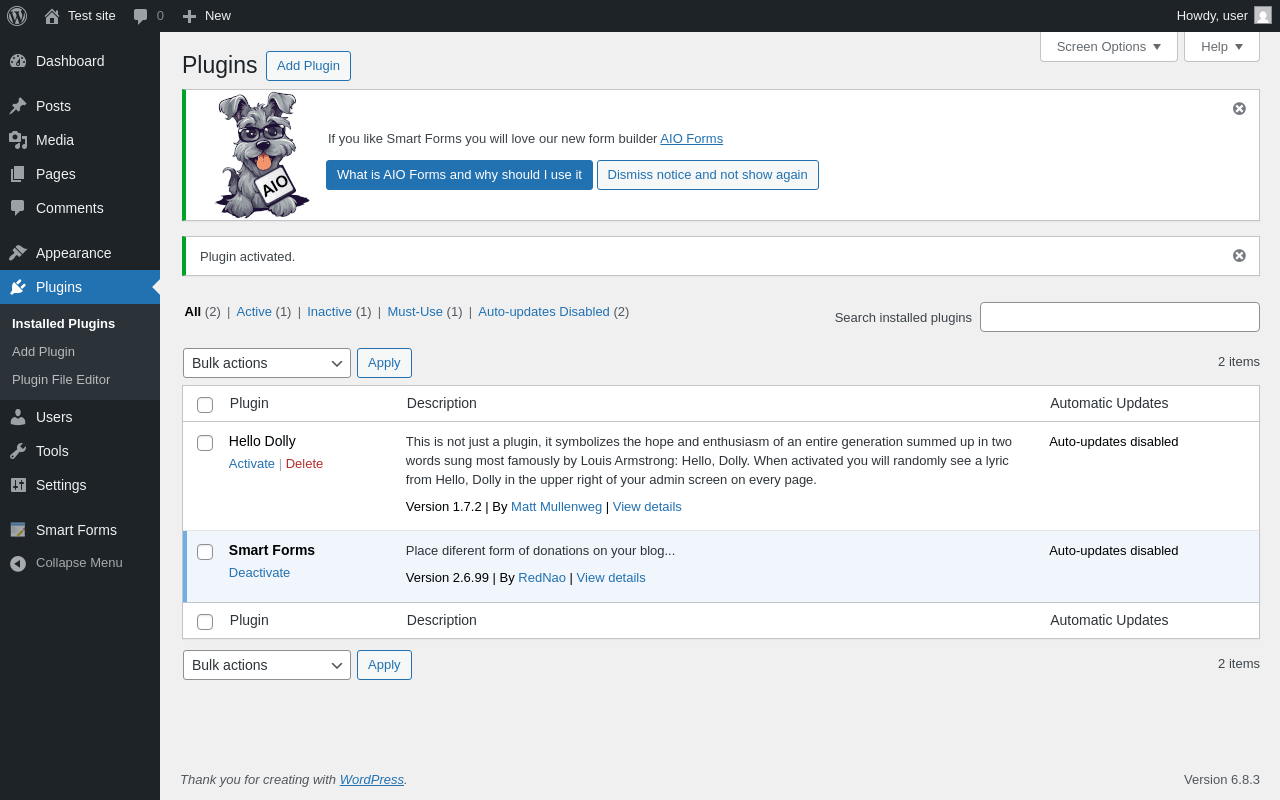
Task: Expand the Help panel
Action: click(x=1222, y=46)
